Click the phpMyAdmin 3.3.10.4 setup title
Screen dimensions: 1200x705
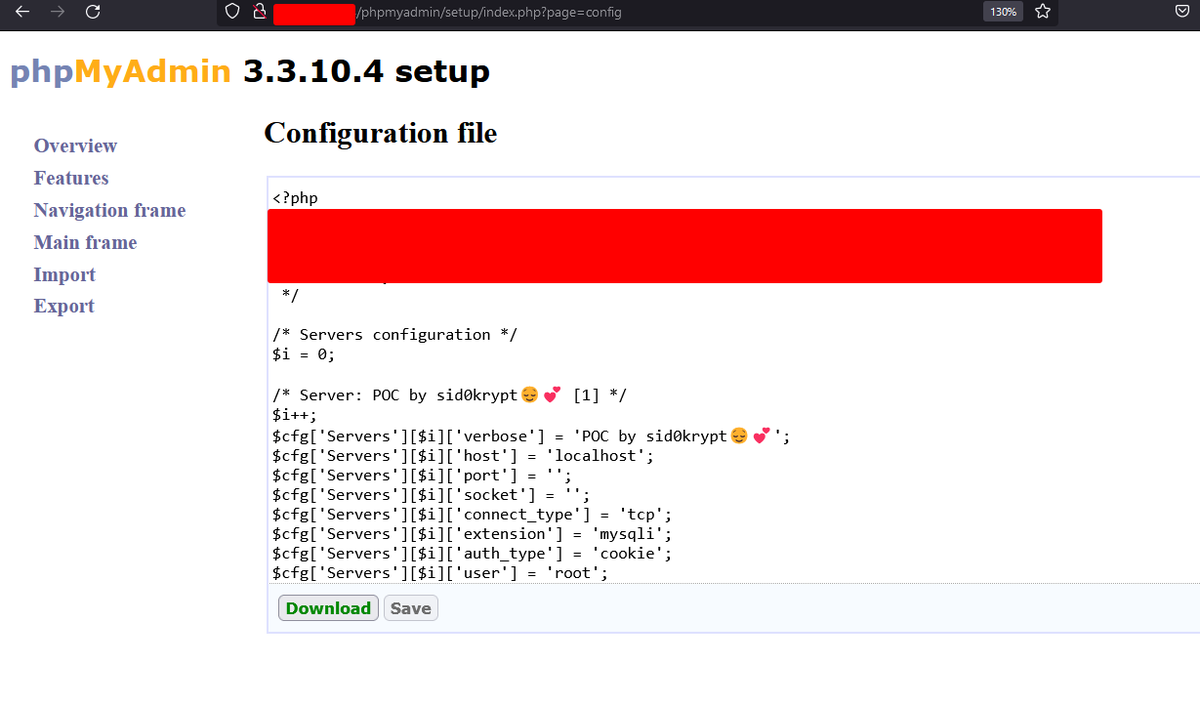pyautogui.click(x=250, y=72)
